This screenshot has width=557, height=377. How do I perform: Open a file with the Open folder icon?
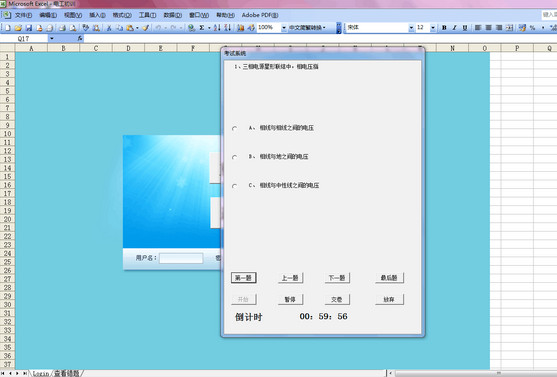tap(18, 28)
